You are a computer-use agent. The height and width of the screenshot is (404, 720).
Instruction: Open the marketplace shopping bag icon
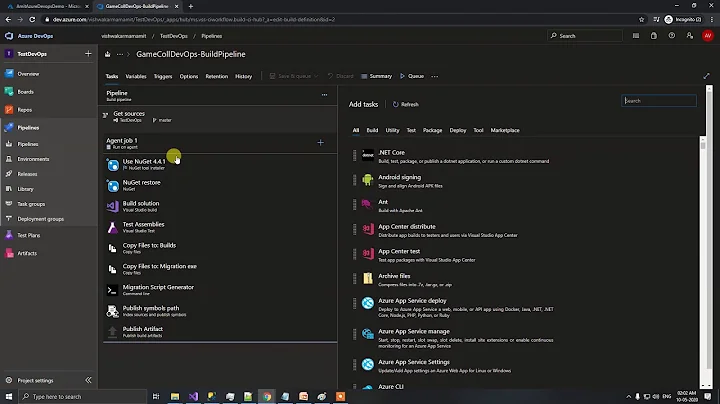click(x=654, y=36)
